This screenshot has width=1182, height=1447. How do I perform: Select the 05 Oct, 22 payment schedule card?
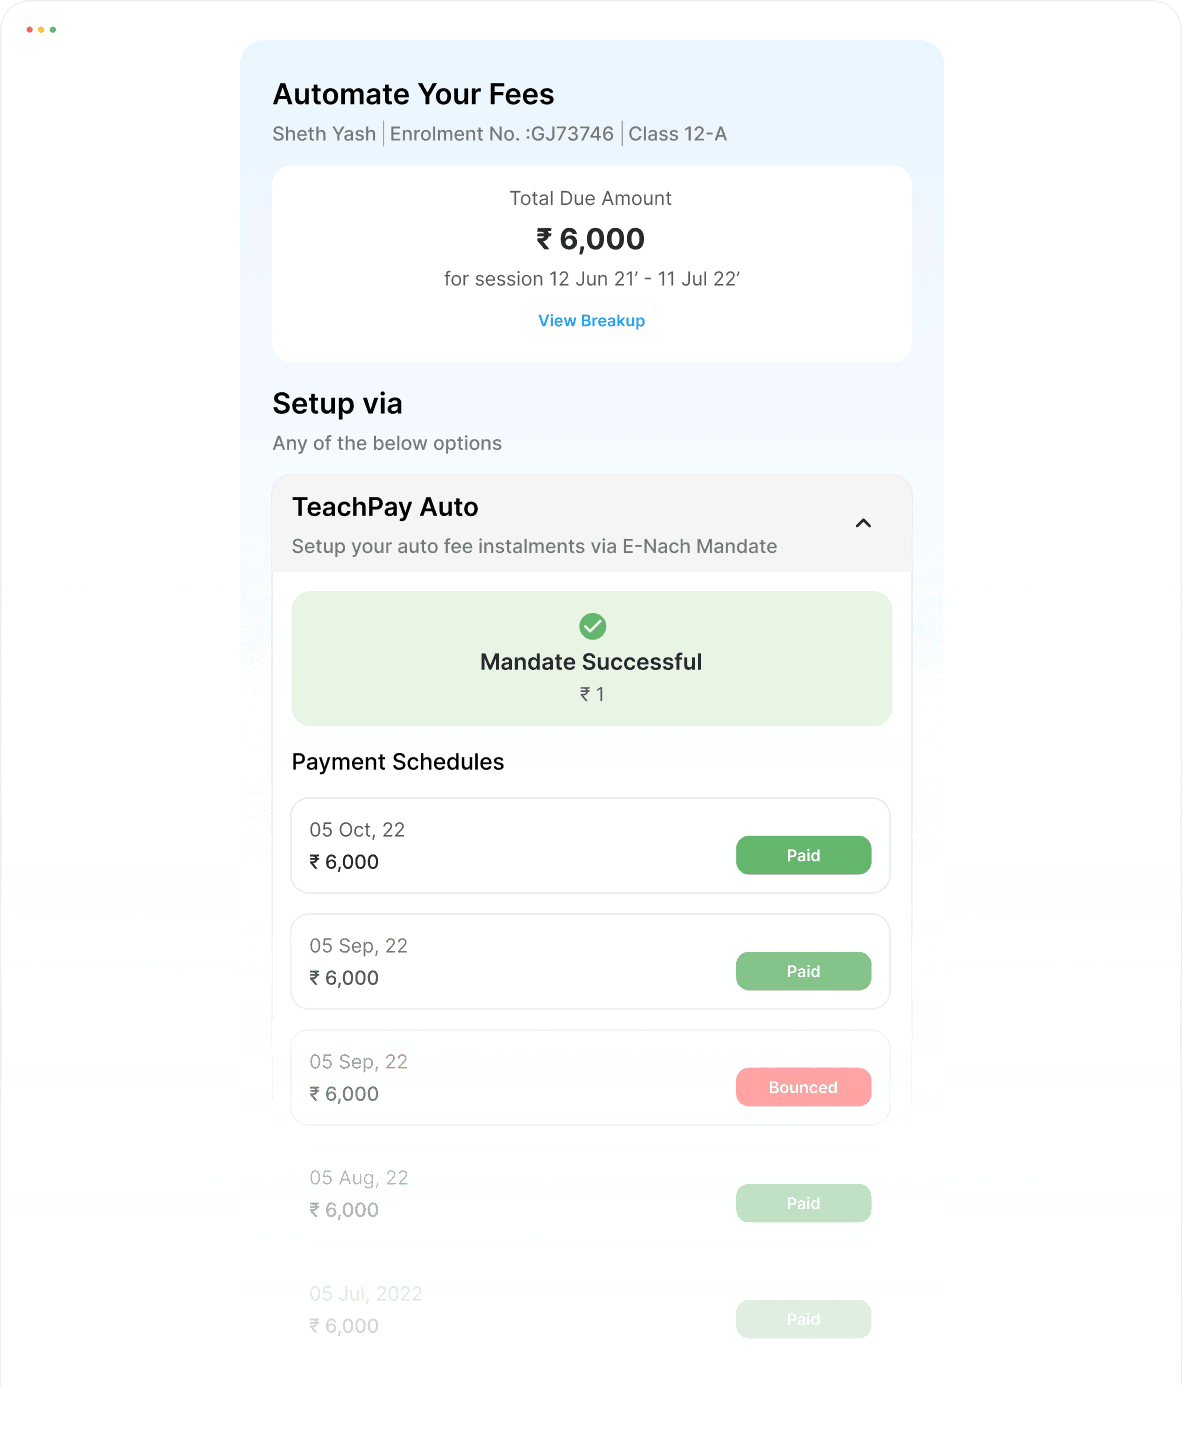[590, 846]
